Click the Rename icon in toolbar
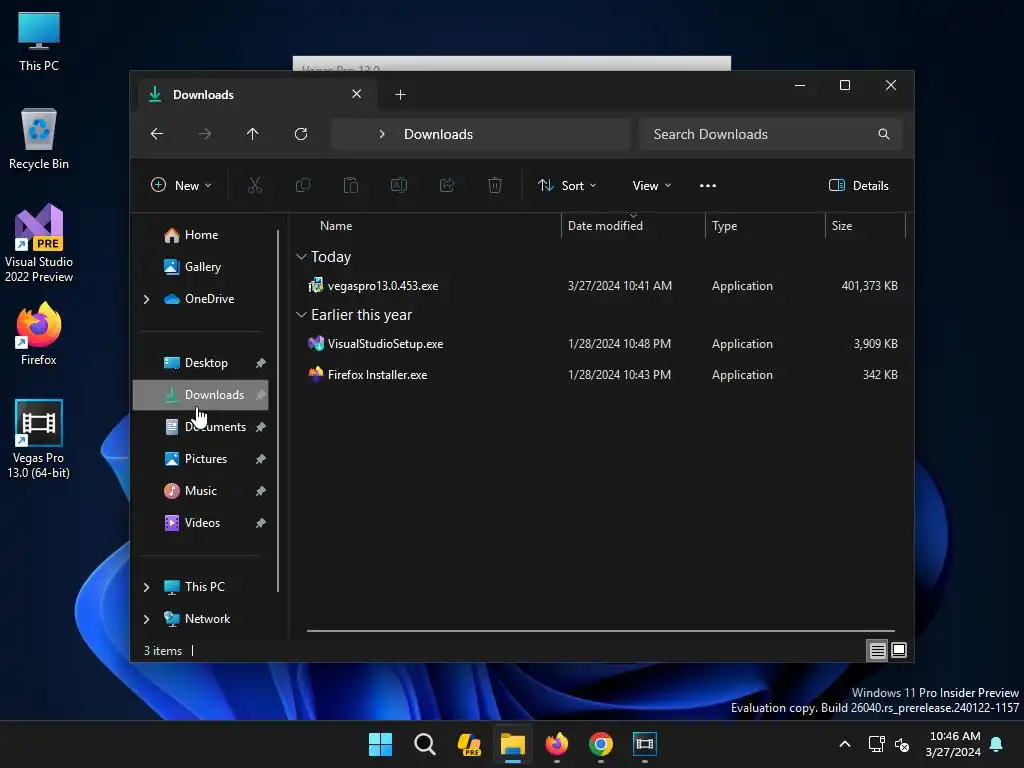Screen dimensions: 1024x768 [399, 185]
